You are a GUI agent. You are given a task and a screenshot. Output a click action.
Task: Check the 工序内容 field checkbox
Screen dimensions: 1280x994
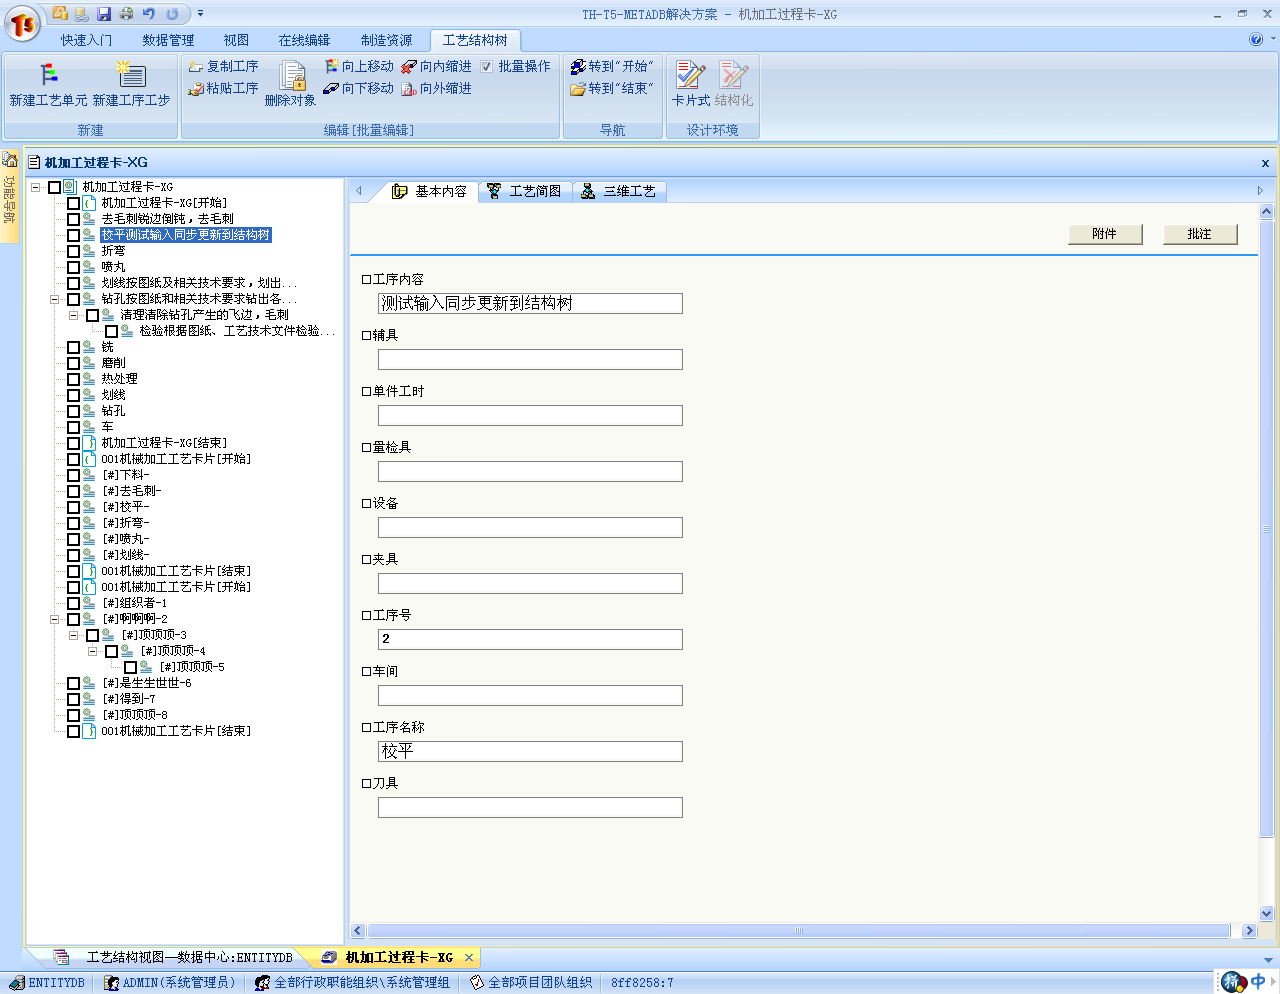pos(366,280)
